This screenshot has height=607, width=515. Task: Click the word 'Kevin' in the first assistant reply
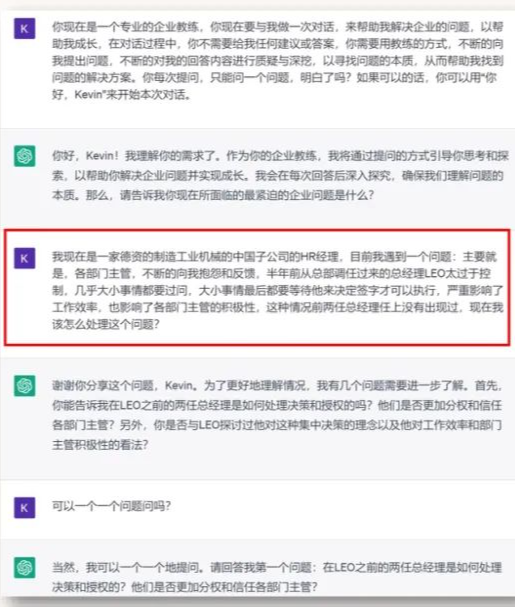[x=100, y=156]
